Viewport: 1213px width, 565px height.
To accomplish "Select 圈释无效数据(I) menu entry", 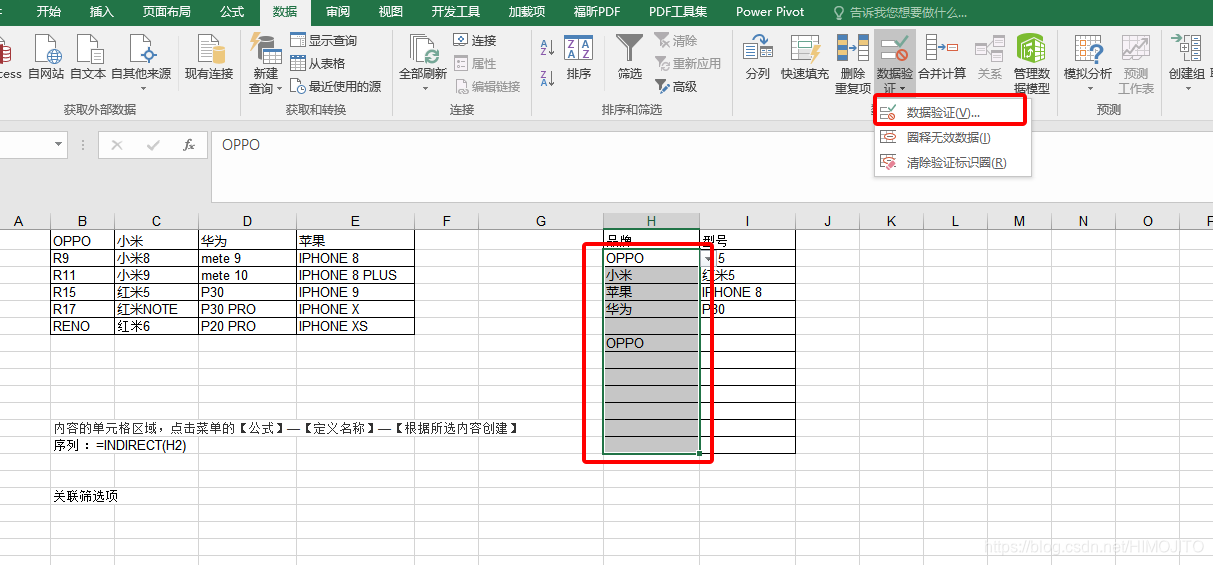I will [951, 137].
